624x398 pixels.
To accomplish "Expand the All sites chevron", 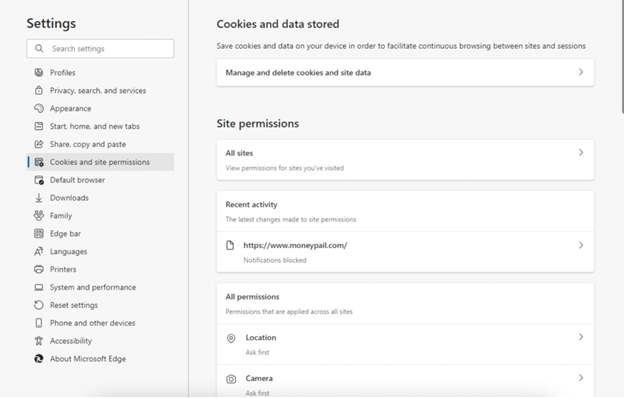I will coord(581,152).
